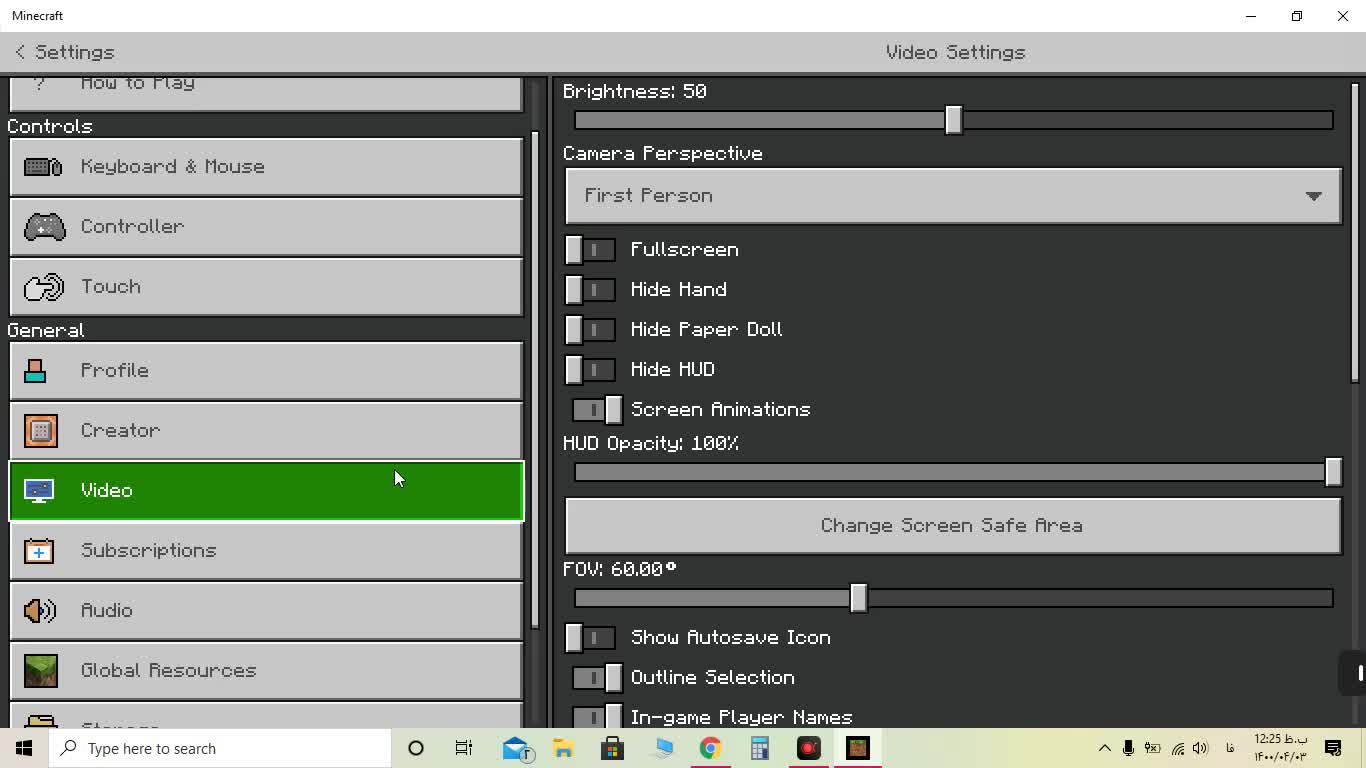This screenshot has height=768, width=1366.
Task: Disable the Screen Animations toggle
Action: coord(598,410)
